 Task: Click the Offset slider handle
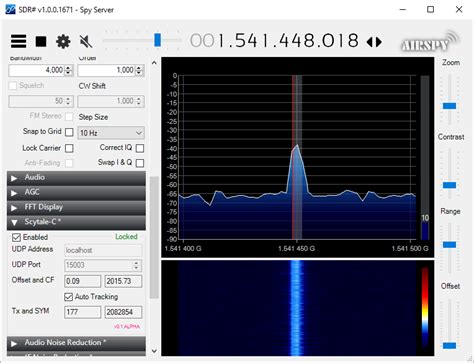coord(449,346)
